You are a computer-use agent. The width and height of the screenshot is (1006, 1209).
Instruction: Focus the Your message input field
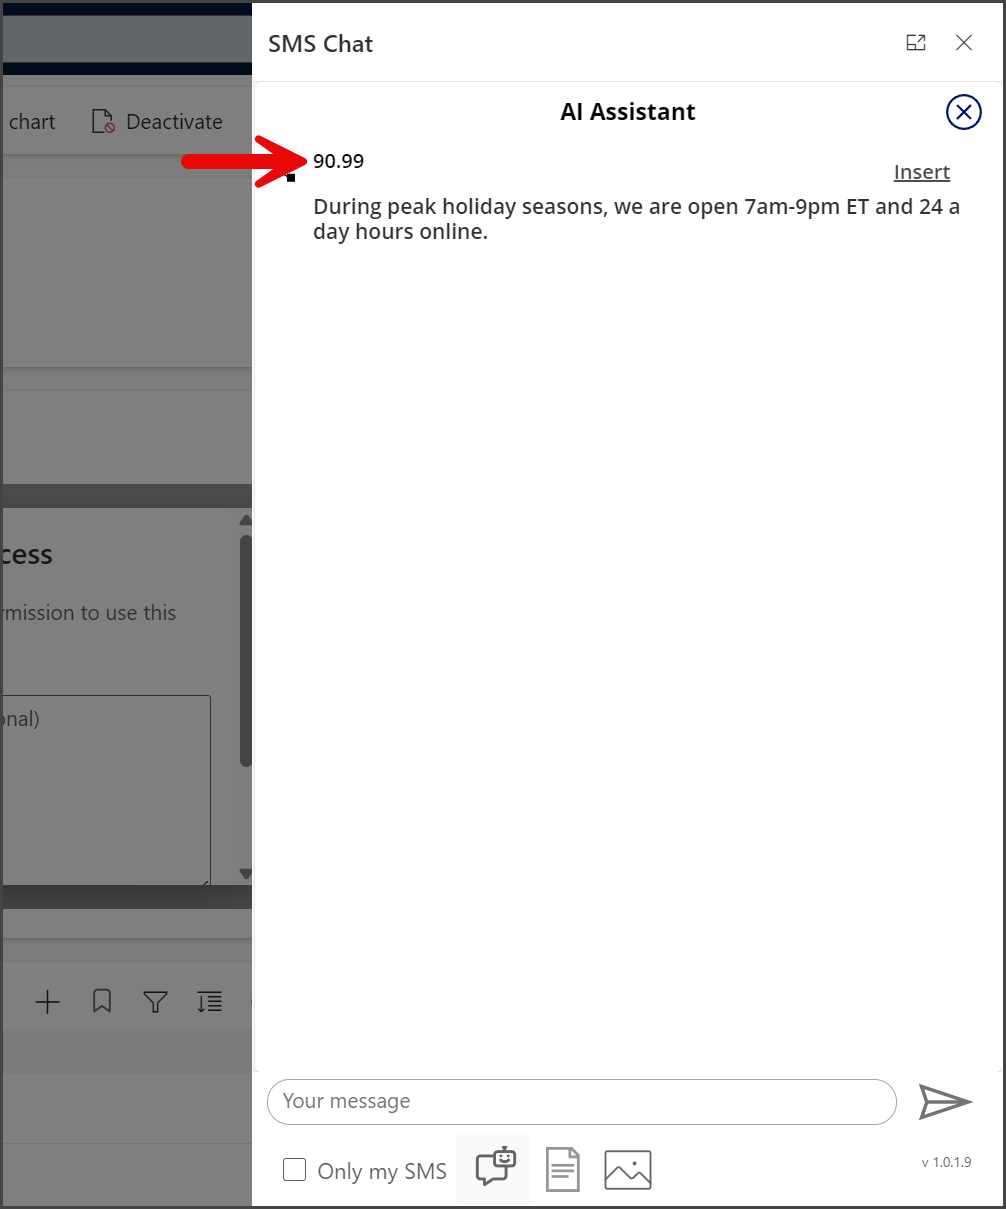[x=582, y=1101]
